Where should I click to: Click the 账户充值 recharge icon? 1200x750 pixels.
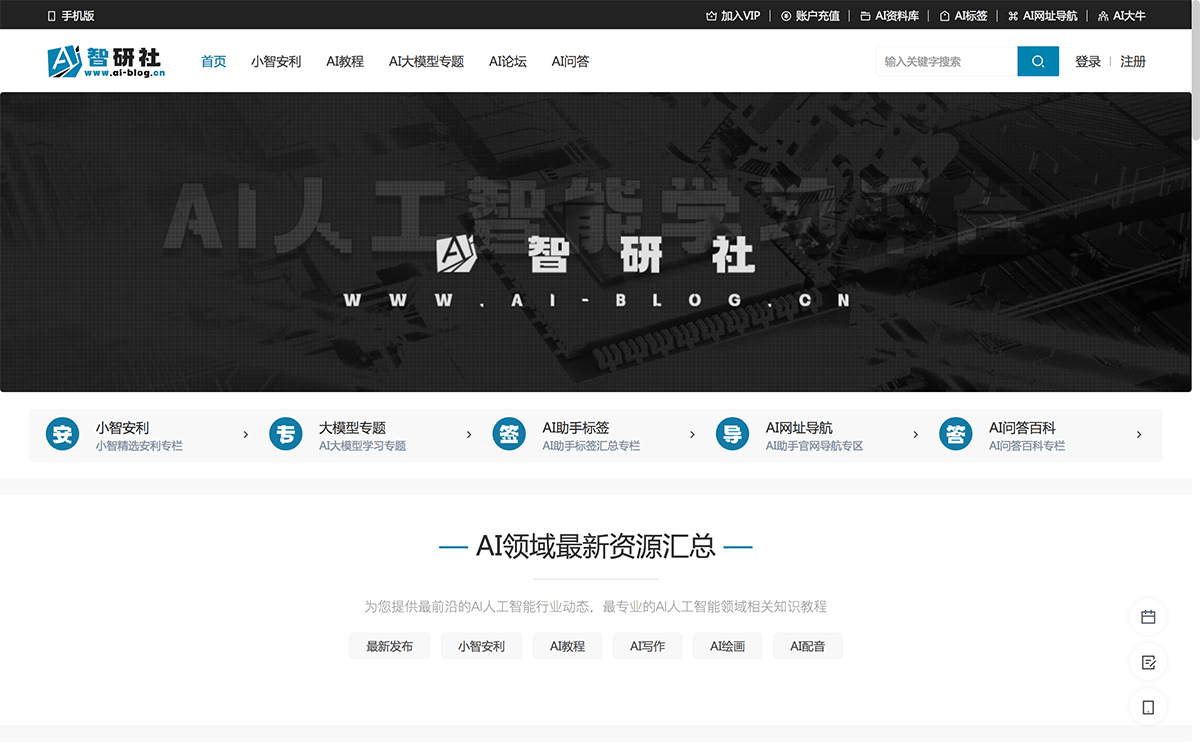(x=786, y=16)
